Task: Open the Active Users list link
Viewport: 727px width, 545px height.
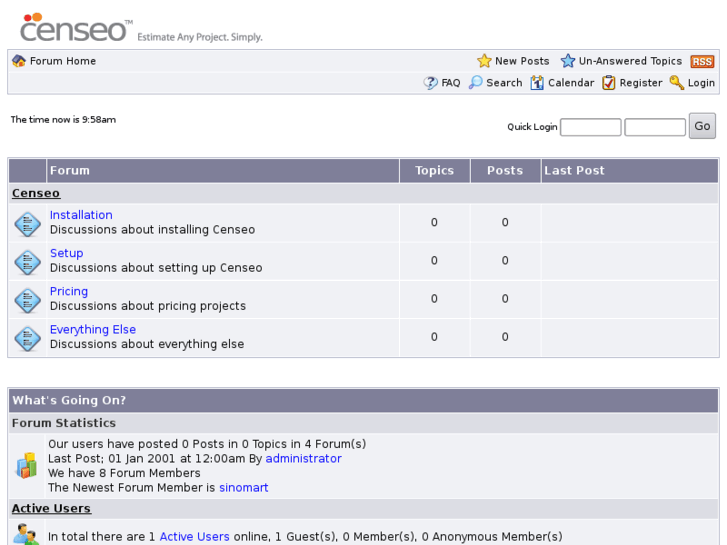Action: tap(194, 537)
